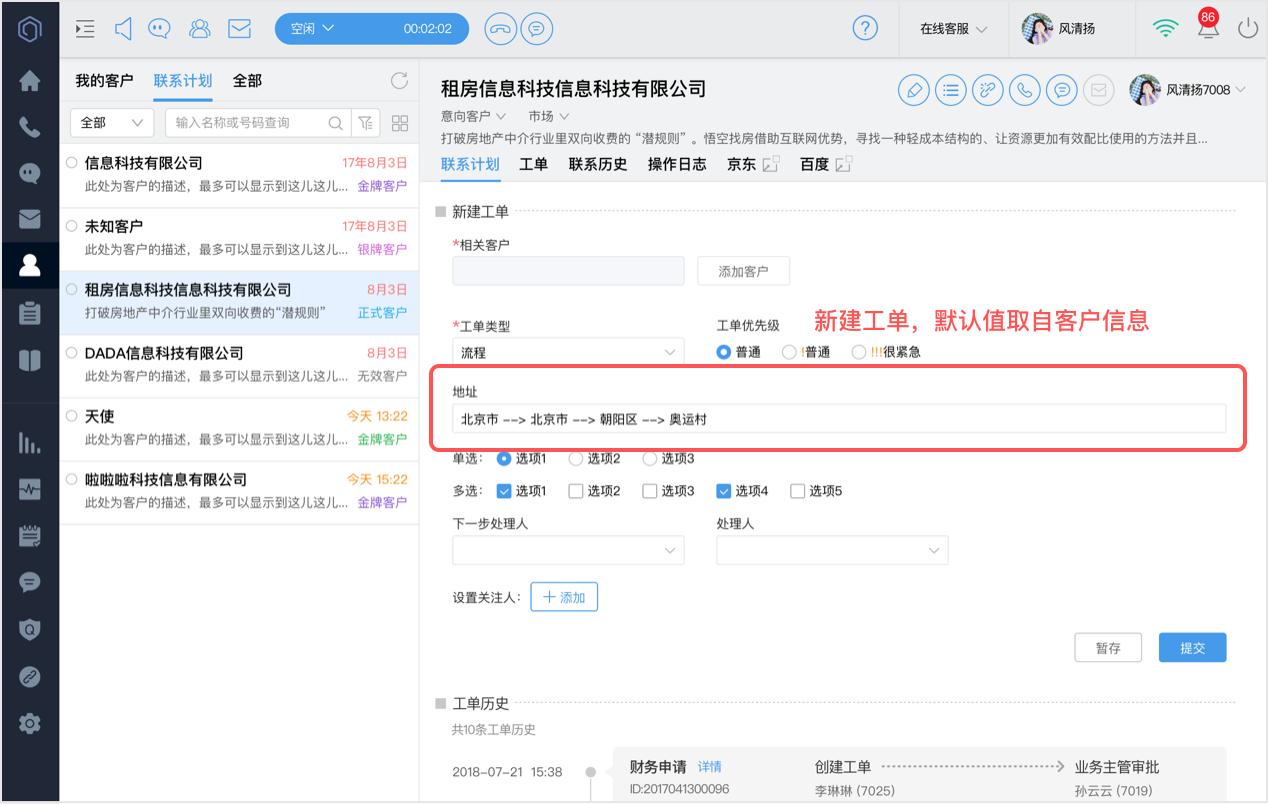Screen dimensions: 1268x804
Task: Click the power logout icon
Action: coord(1247,28)
